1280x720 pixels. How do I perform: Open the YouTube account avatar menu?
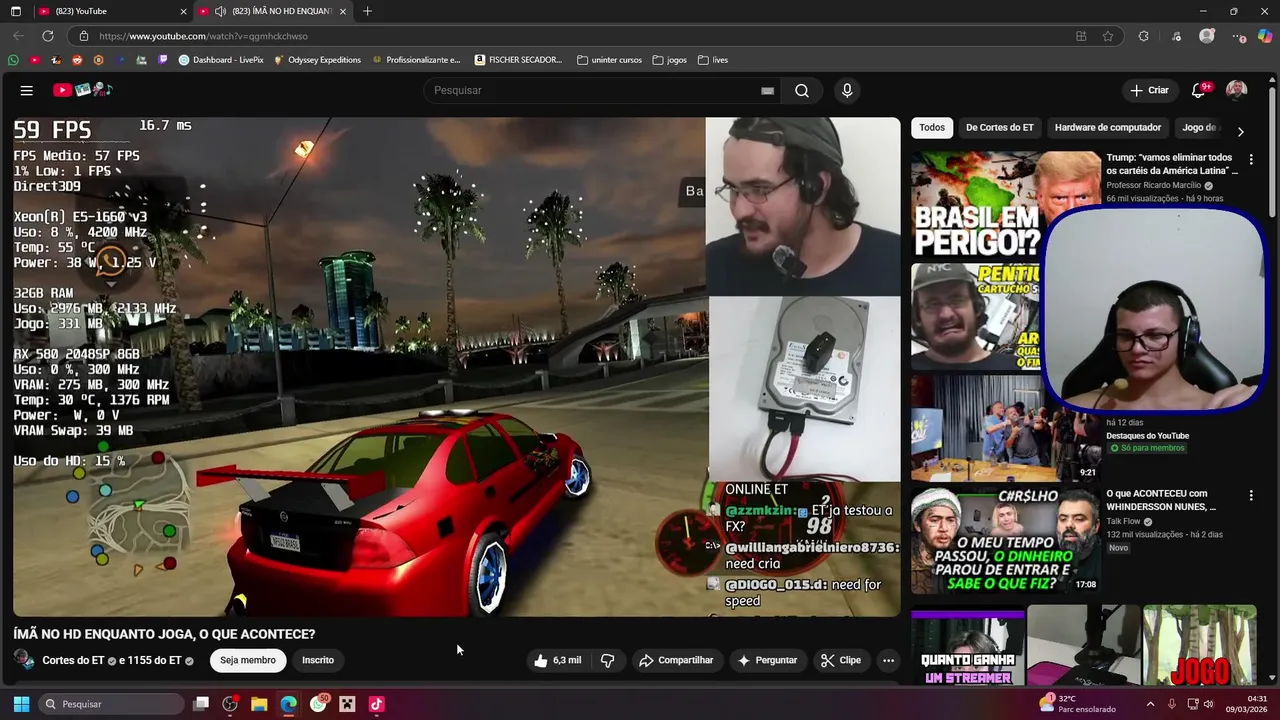tap(1236, 90)
